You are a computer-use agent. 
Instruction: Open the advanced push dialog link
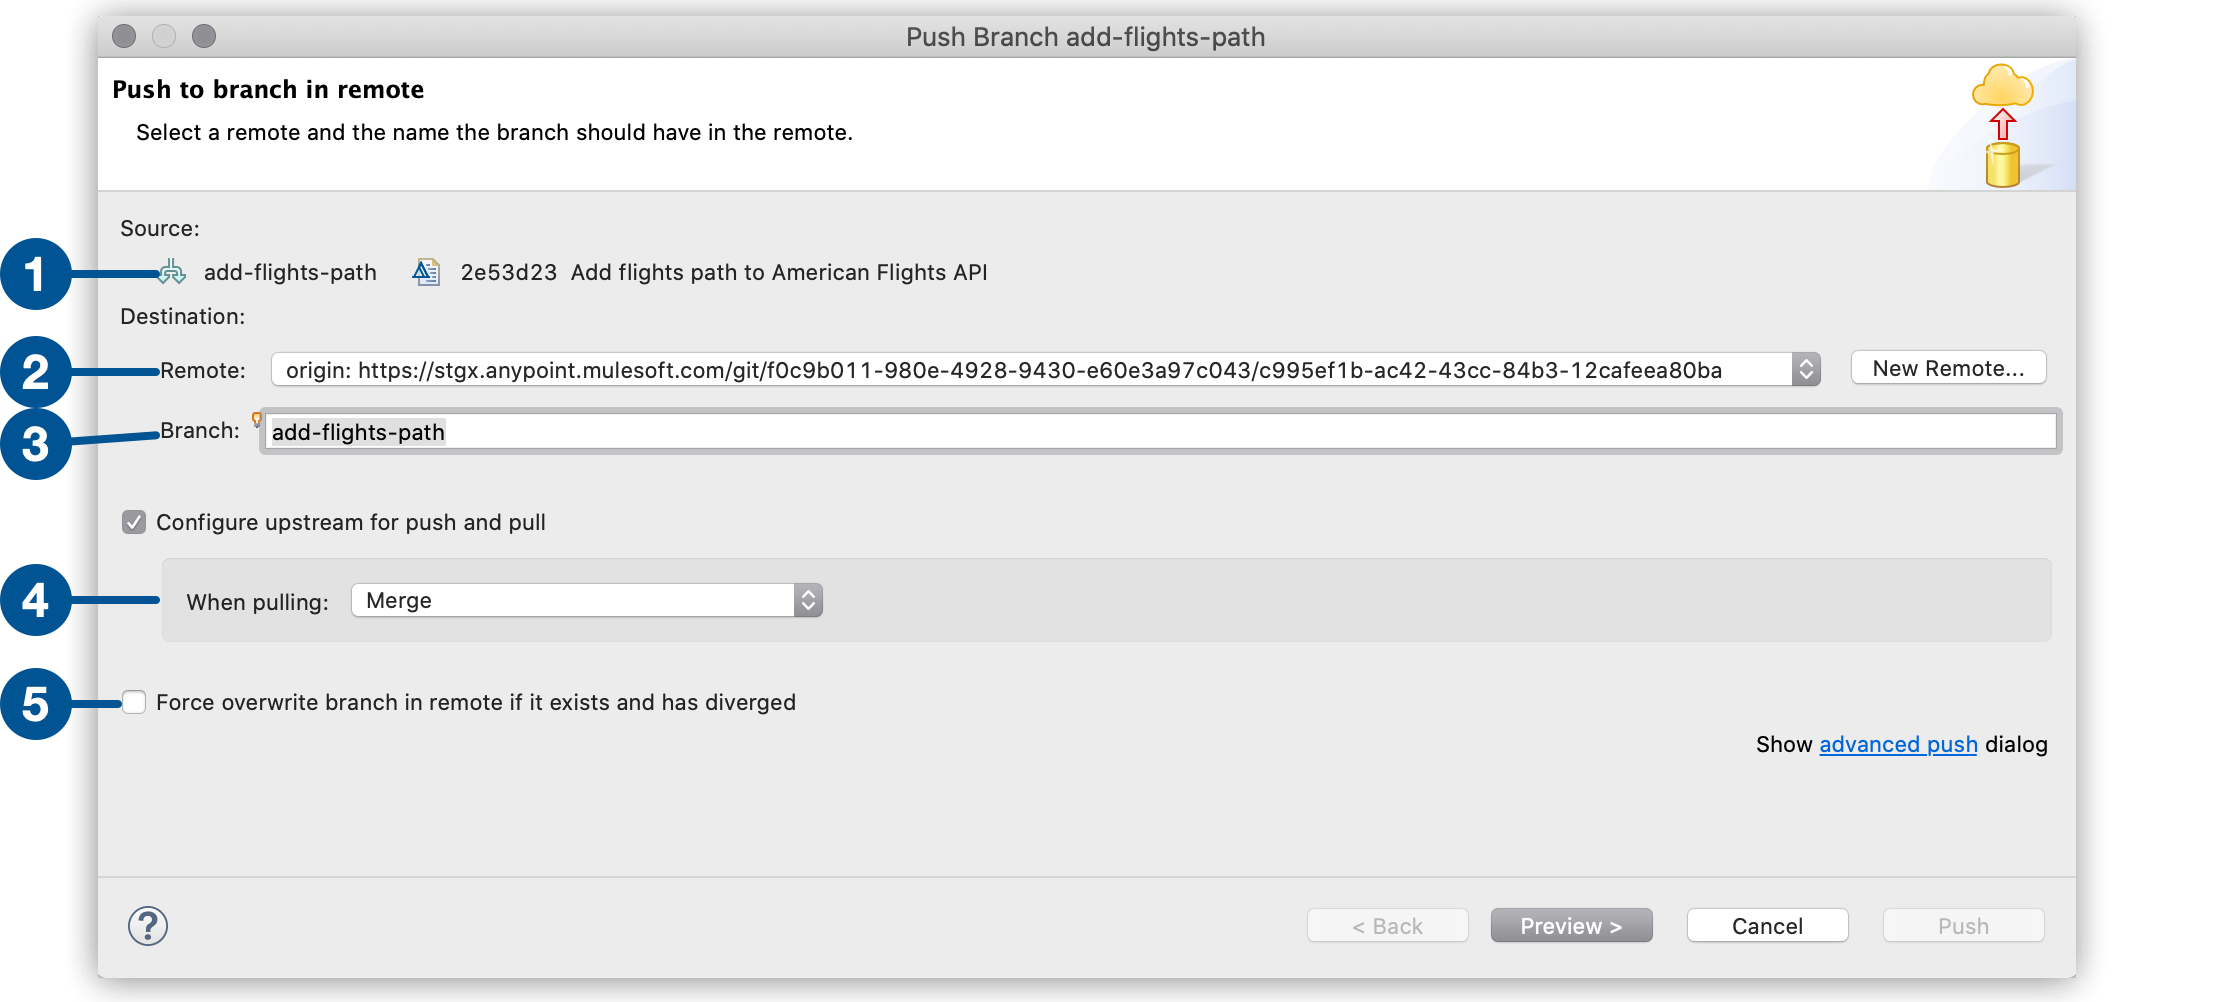pyautogui.click(x=1897, y=744)
